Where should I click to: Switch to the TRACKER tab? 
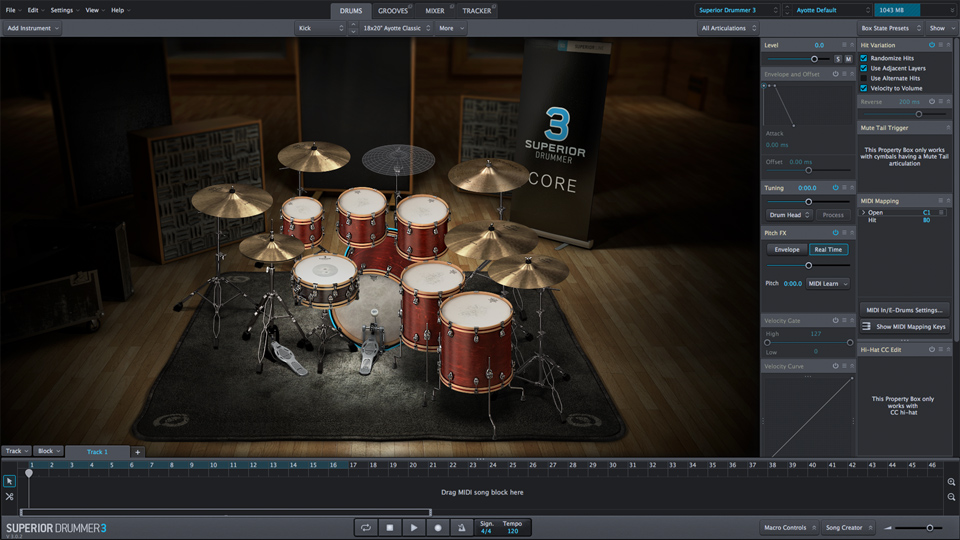[476, 10]
